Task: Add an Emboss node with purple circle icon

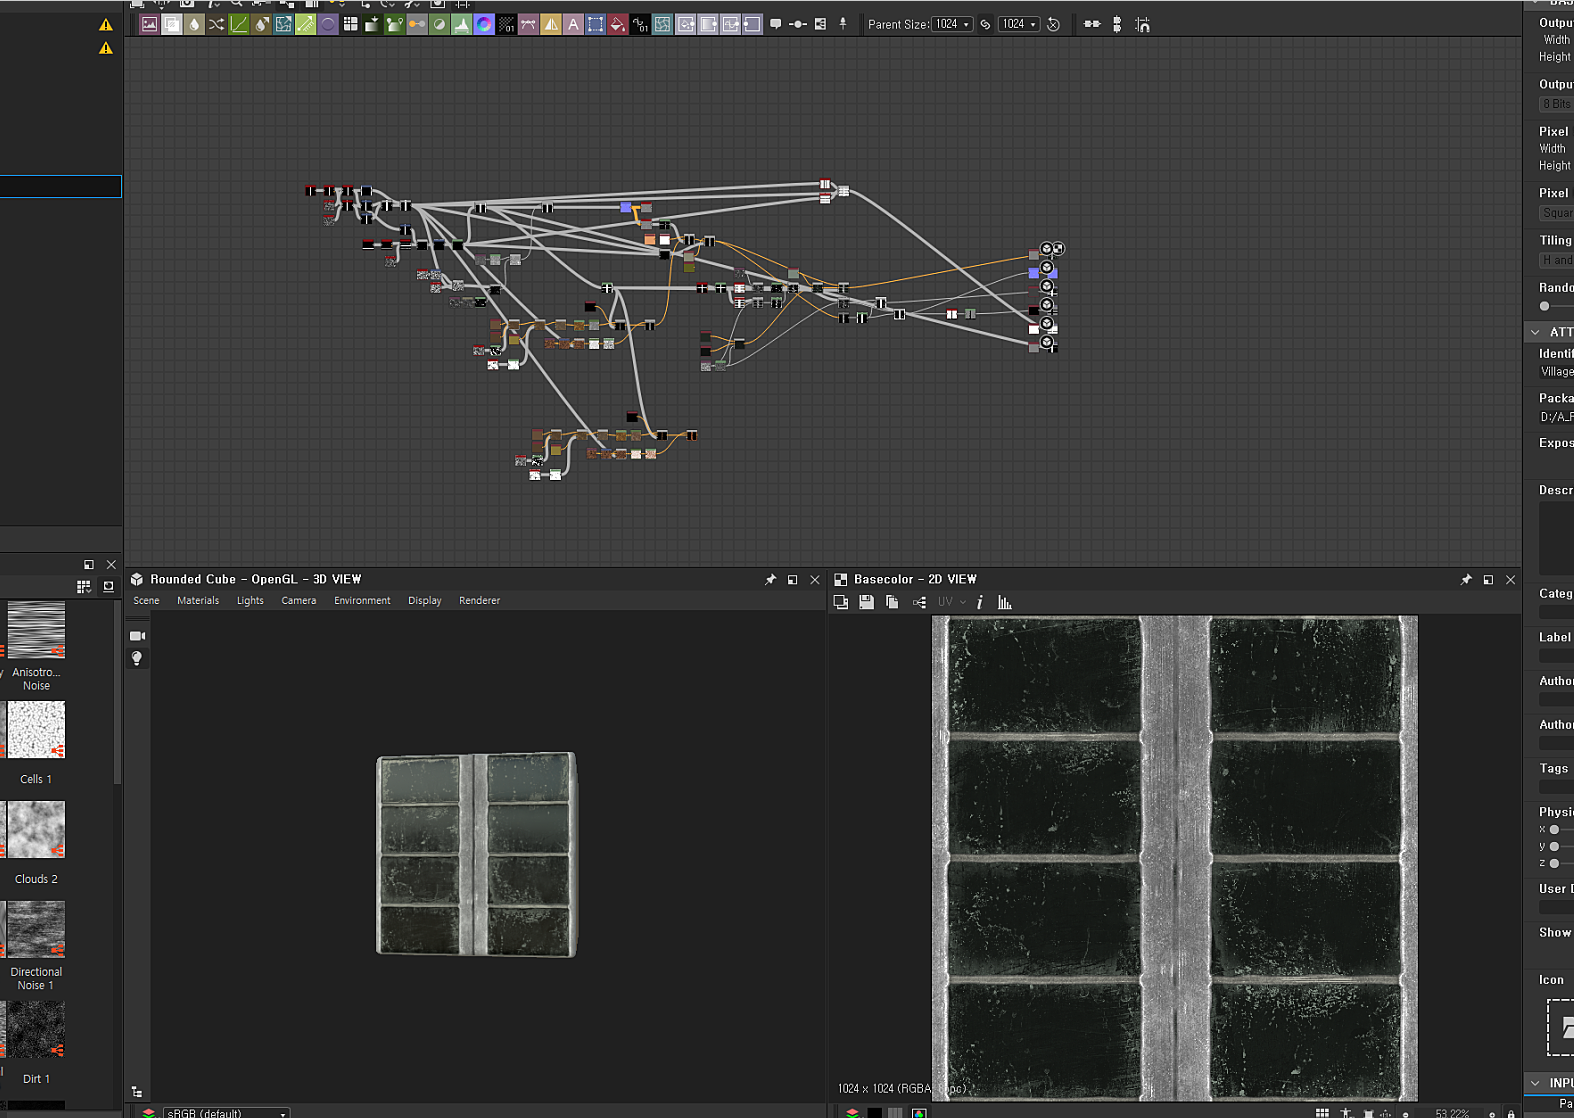Action: pos(328,24)
